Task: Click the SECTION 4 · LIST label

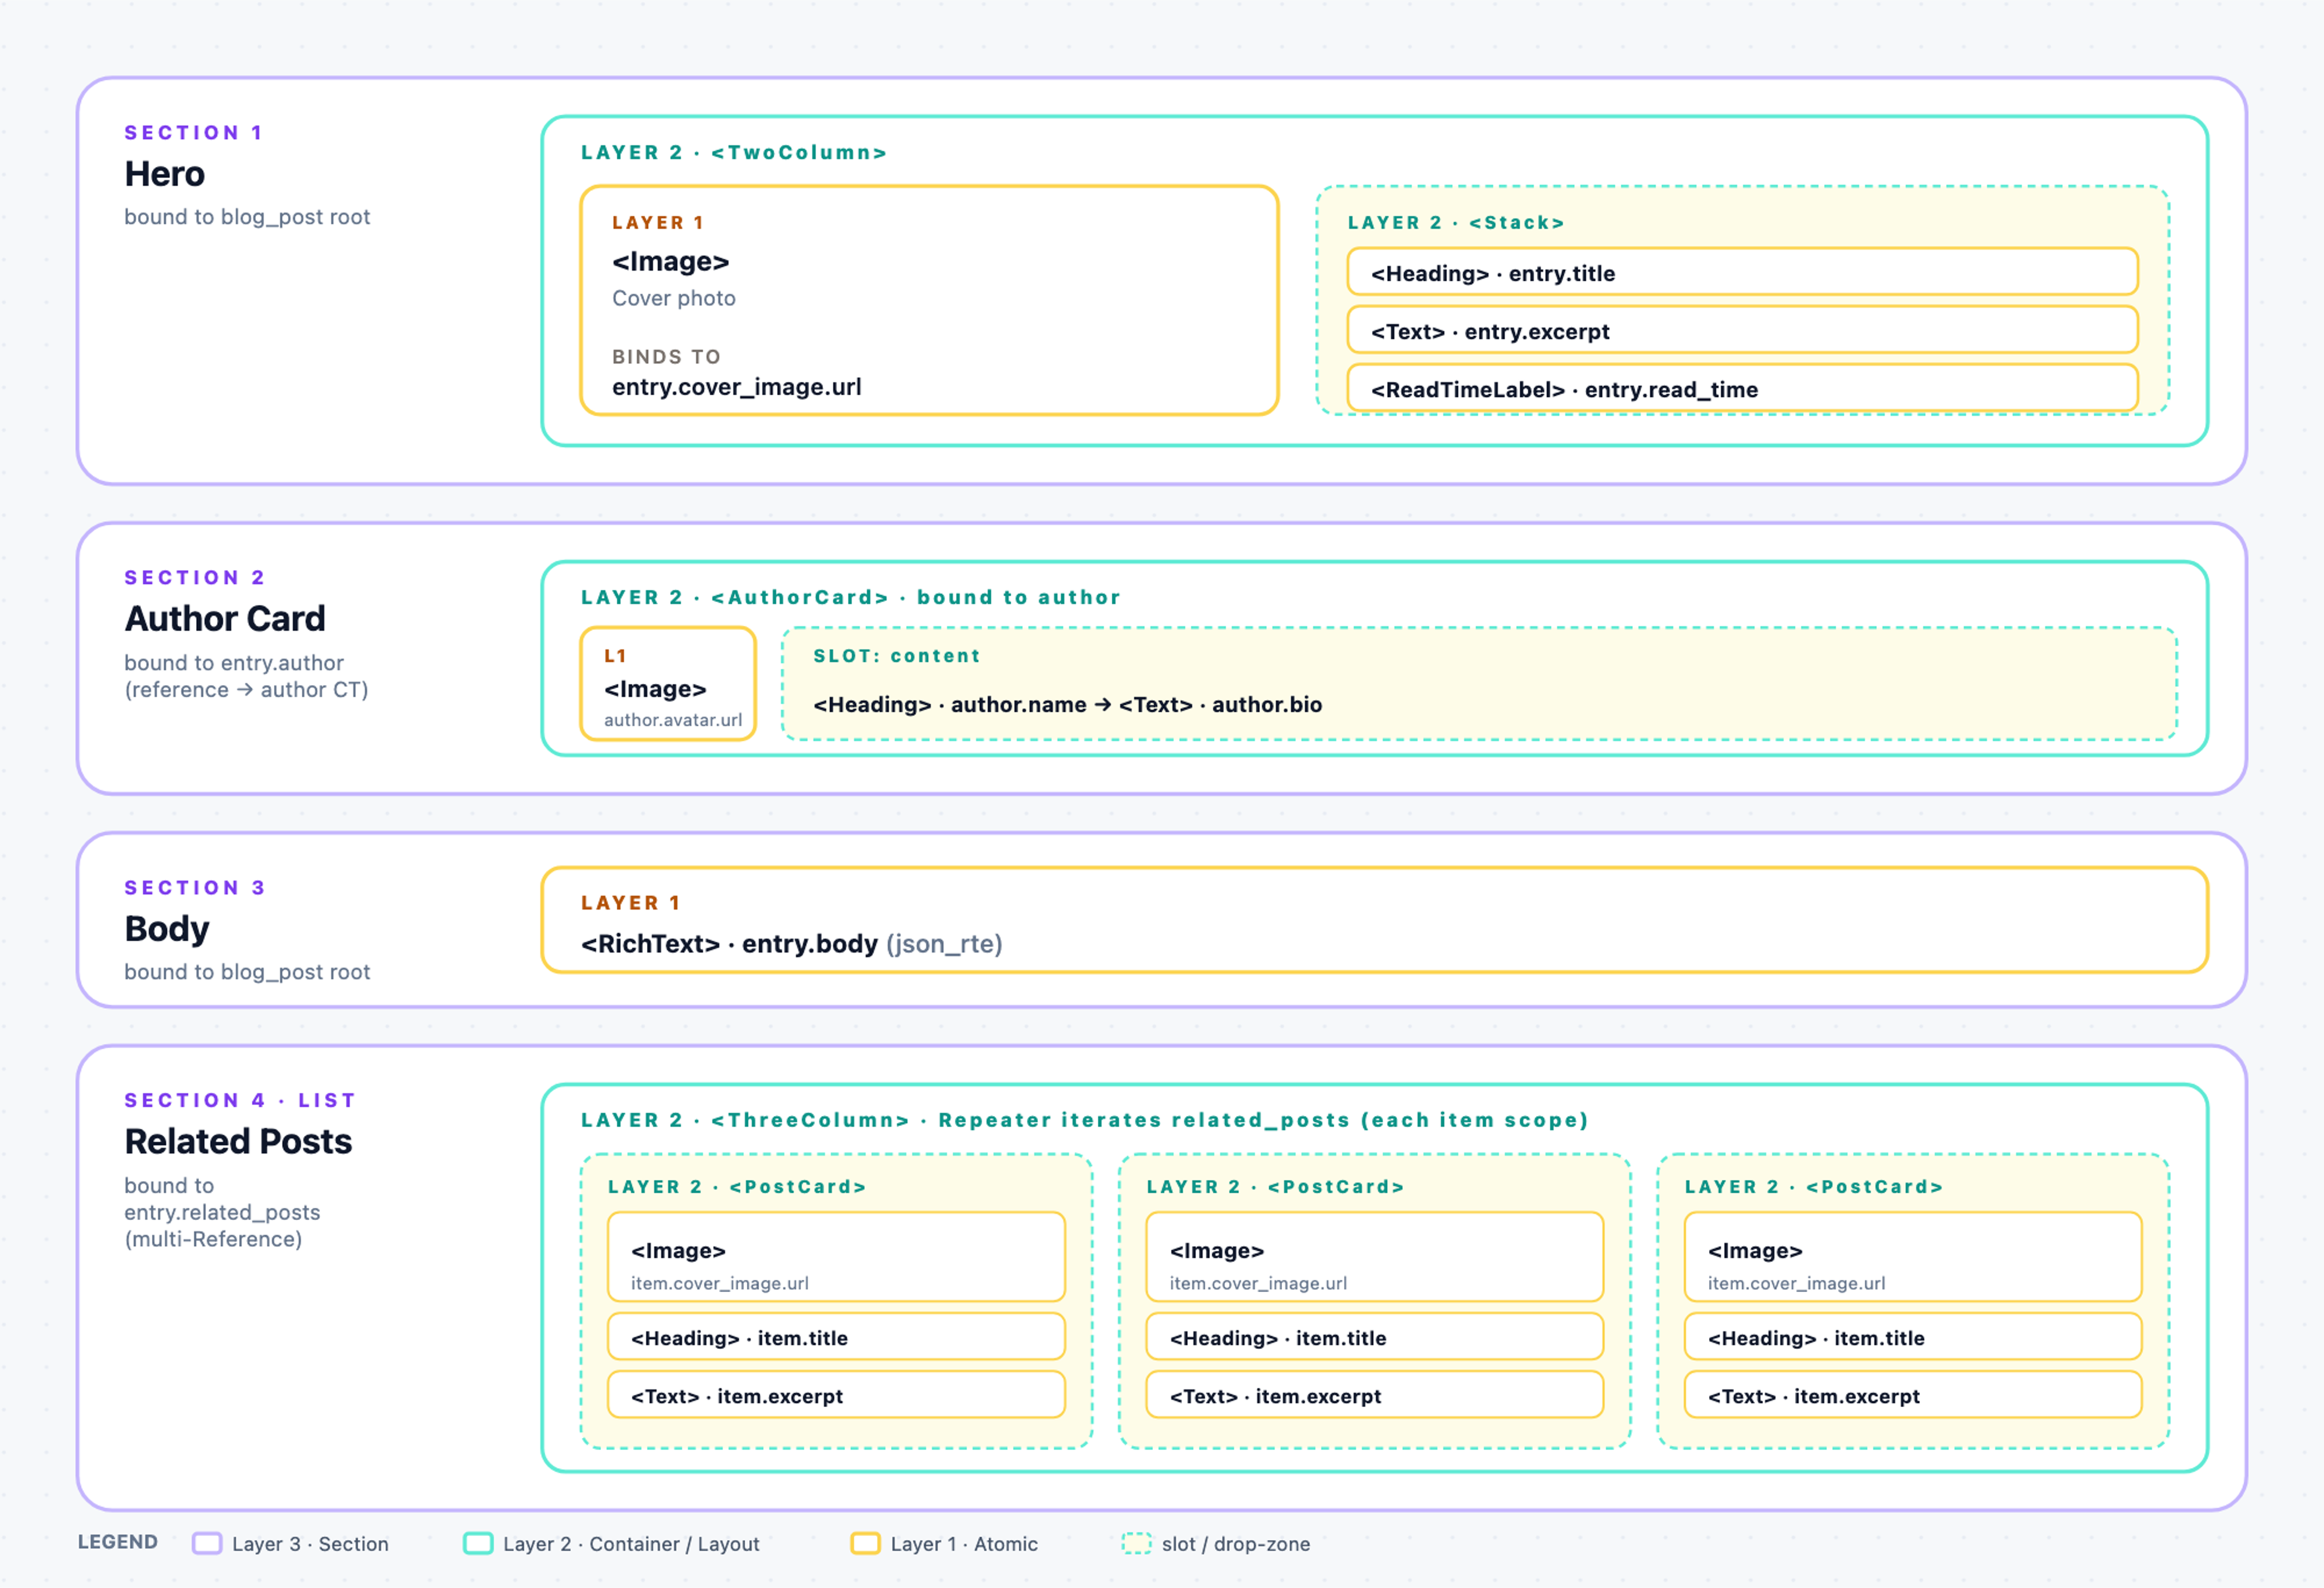Action: tap(240, 1100)
